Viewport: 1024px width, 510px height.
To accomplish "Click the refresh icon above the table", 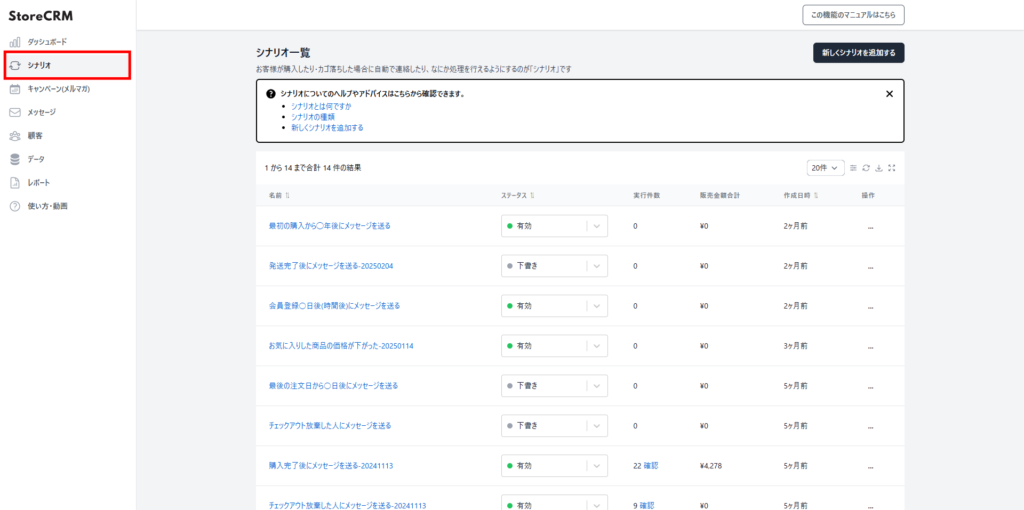I will pos(866,168).
